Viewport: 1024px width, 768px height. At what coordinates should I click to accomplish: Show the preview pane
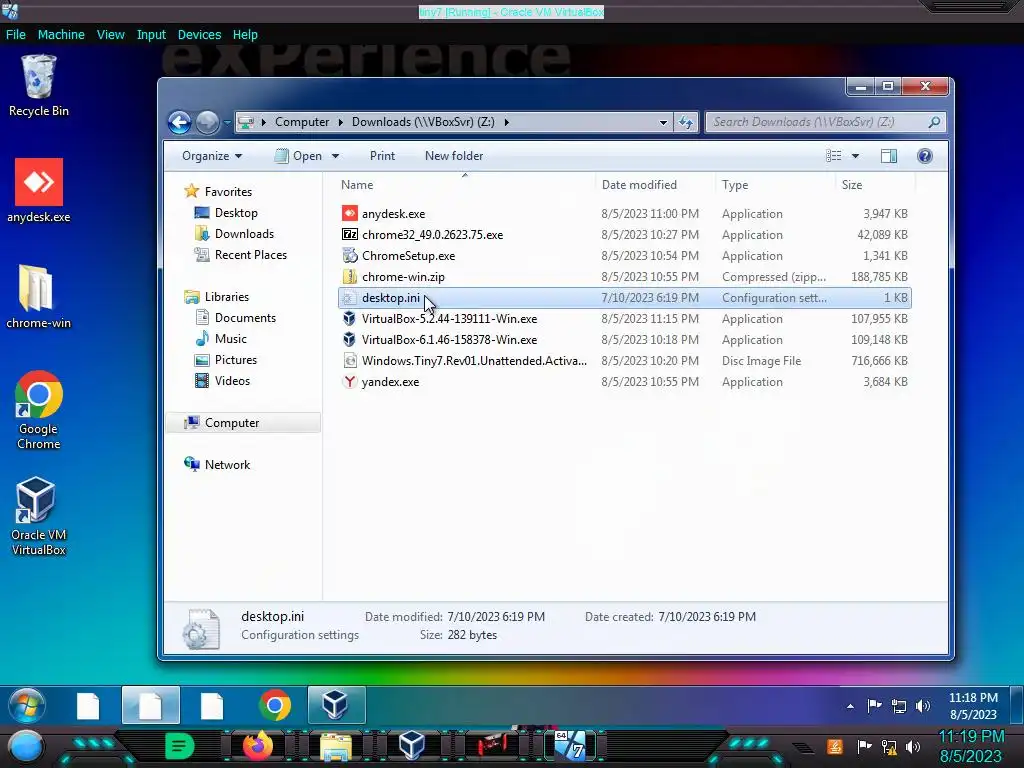(x=889, y=156)
